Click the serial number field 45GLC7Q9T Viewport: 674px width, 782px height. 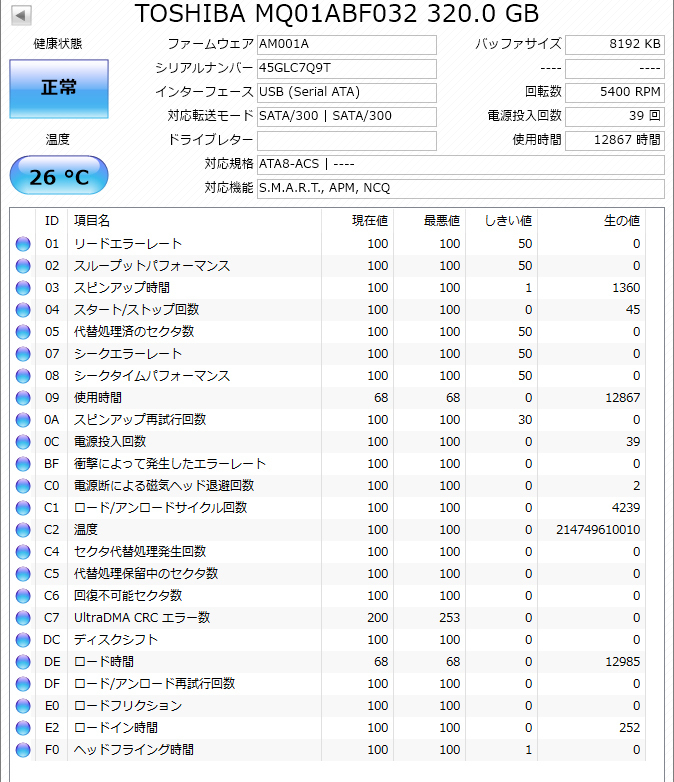pos(345,68)
